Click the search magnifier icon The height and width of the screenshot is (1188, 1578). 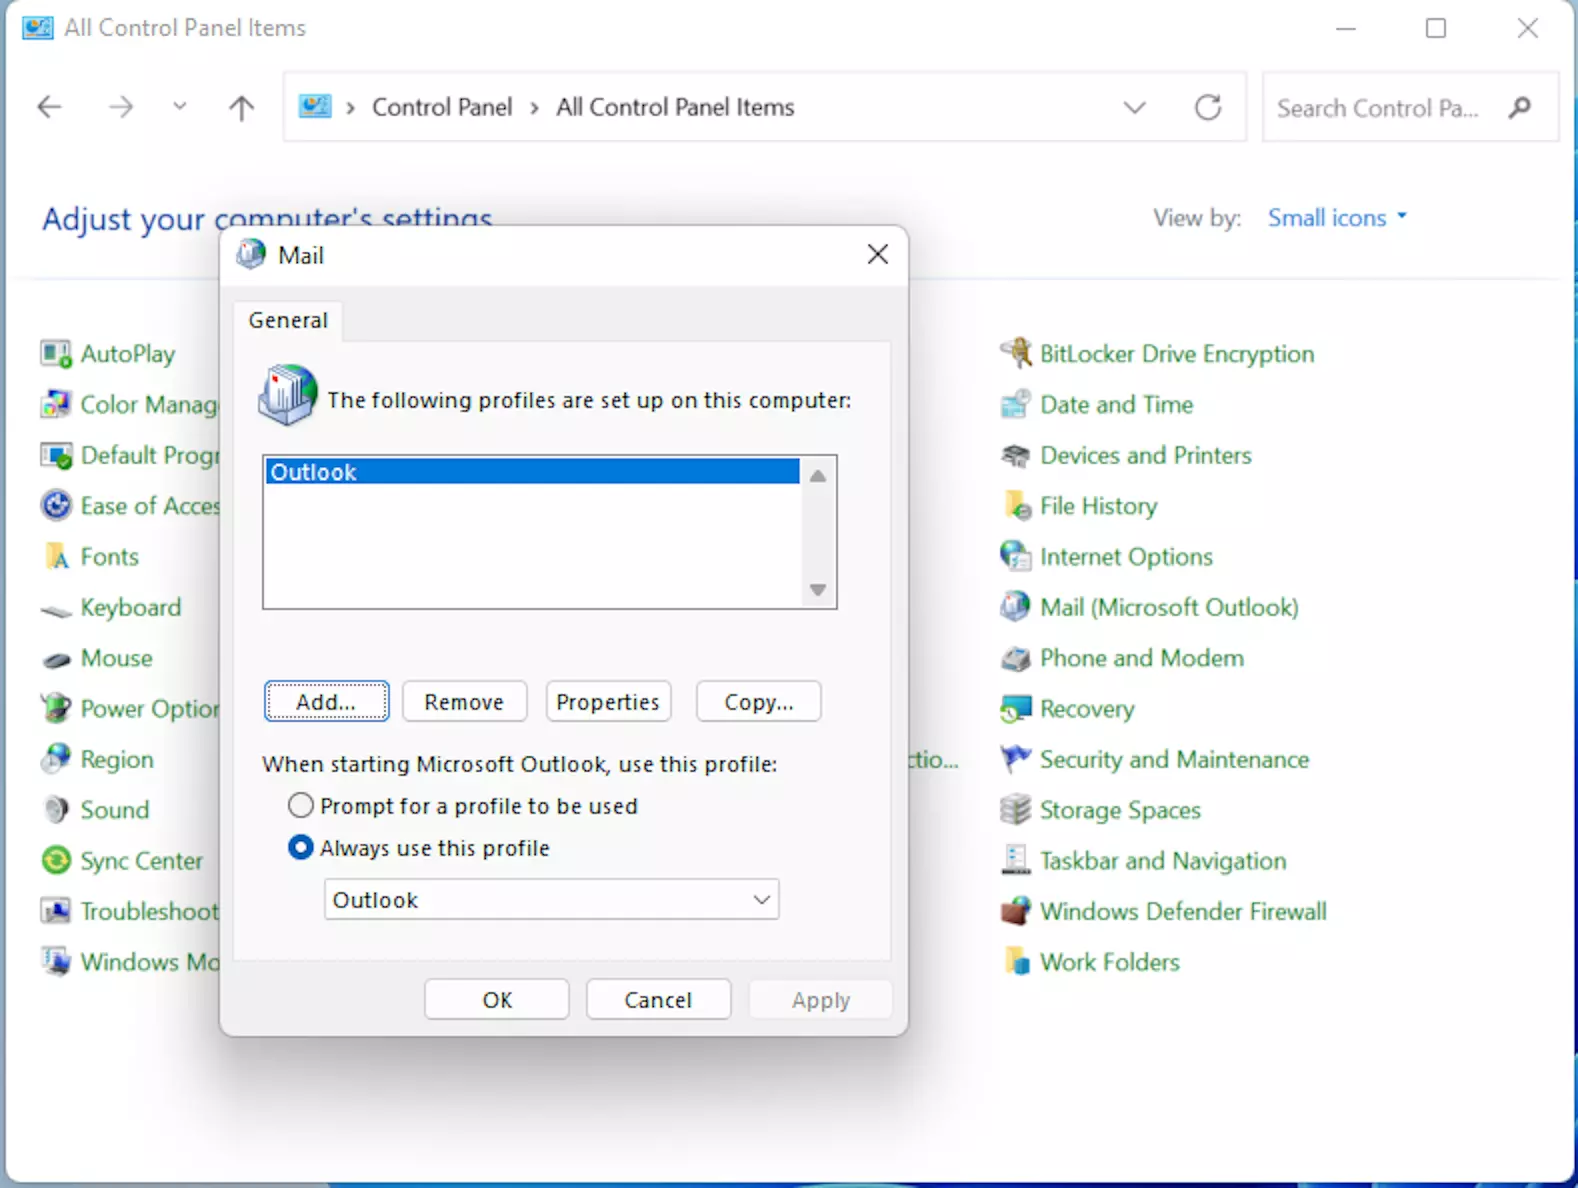[x=1520, y=107]
